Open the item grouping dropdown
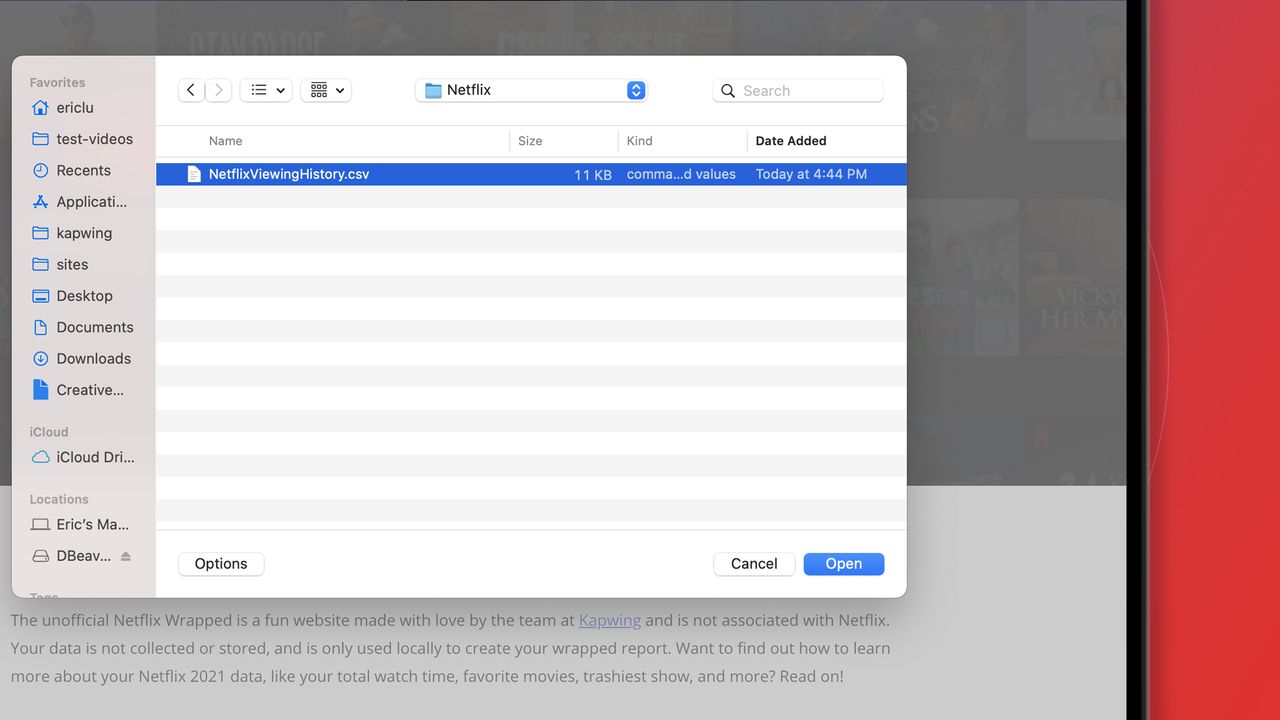The height and width of the screenshot is (720, 1280). (x=326, y=90)
